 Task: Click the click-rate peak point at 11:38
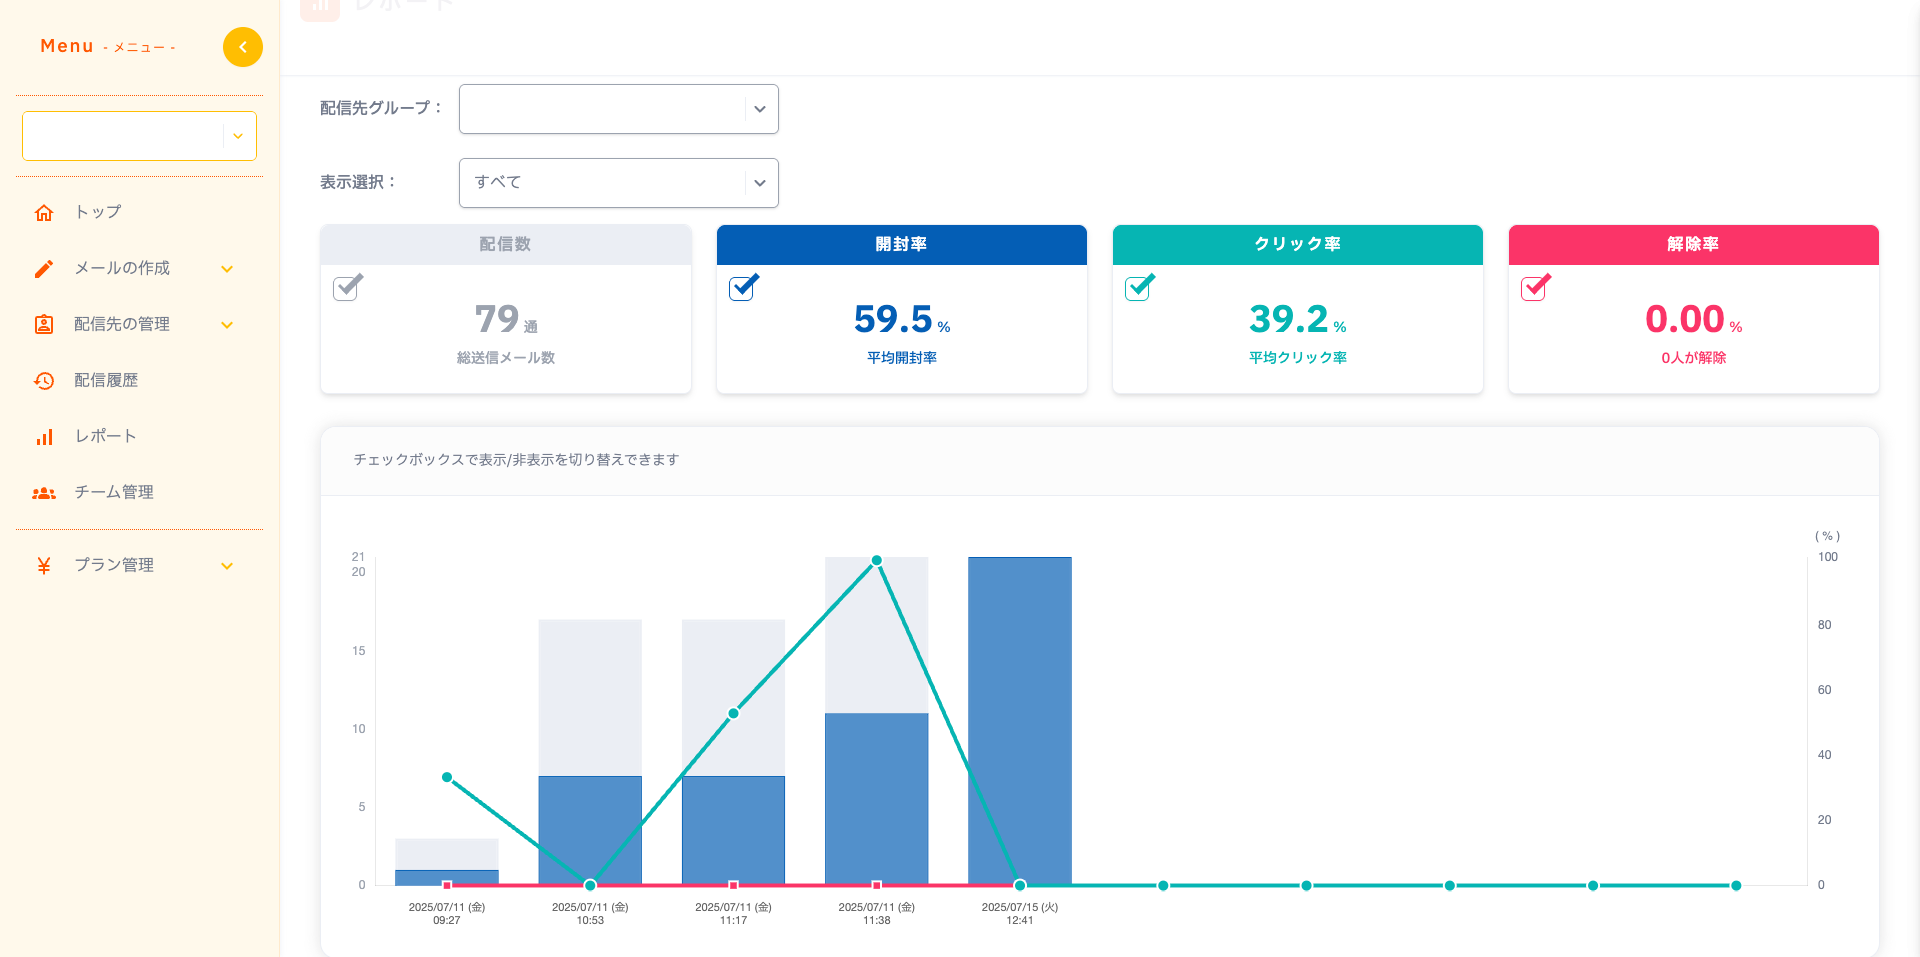[x=876, y=560]
